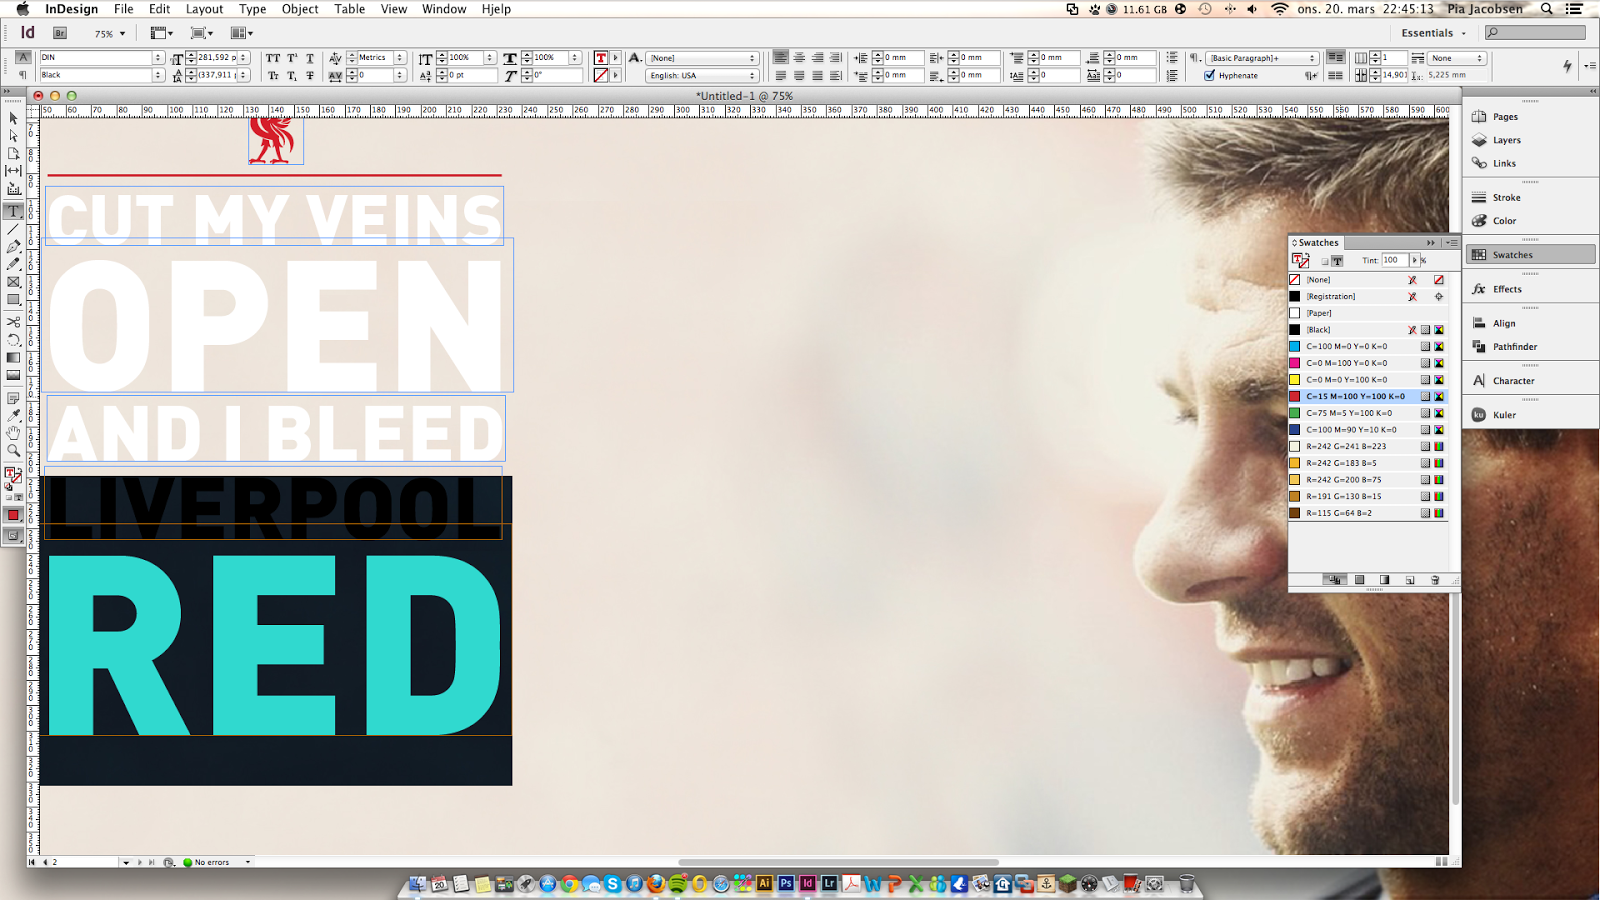Viewport: 1600px width, 900px height.
Task: Open the Hjelp menu
Action: point(496,9)
